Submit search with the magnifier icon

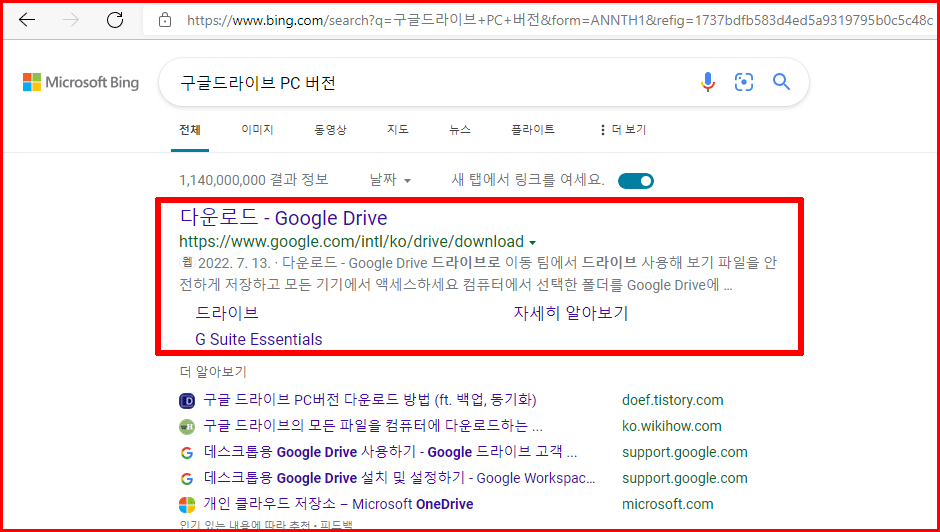pos(781,82)
